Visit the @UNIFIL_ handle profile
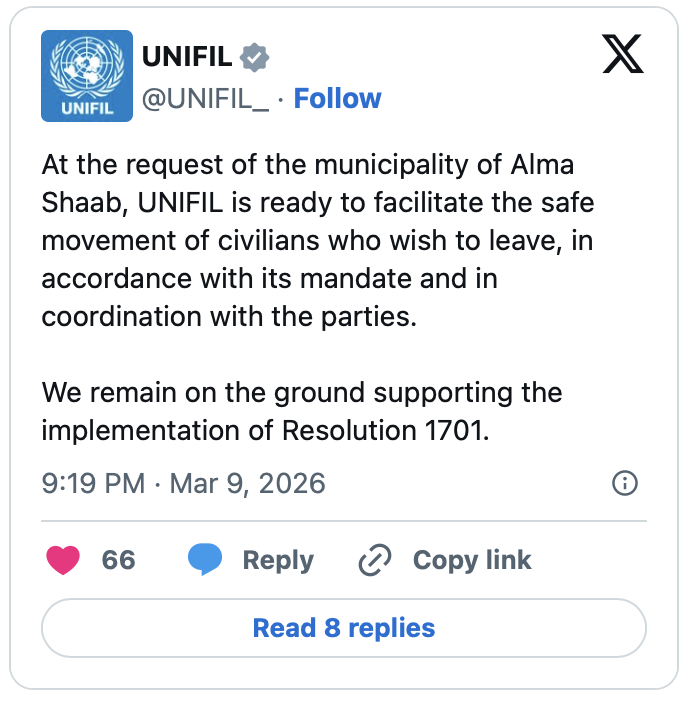 pyautogui.click(x=205, y=98)
